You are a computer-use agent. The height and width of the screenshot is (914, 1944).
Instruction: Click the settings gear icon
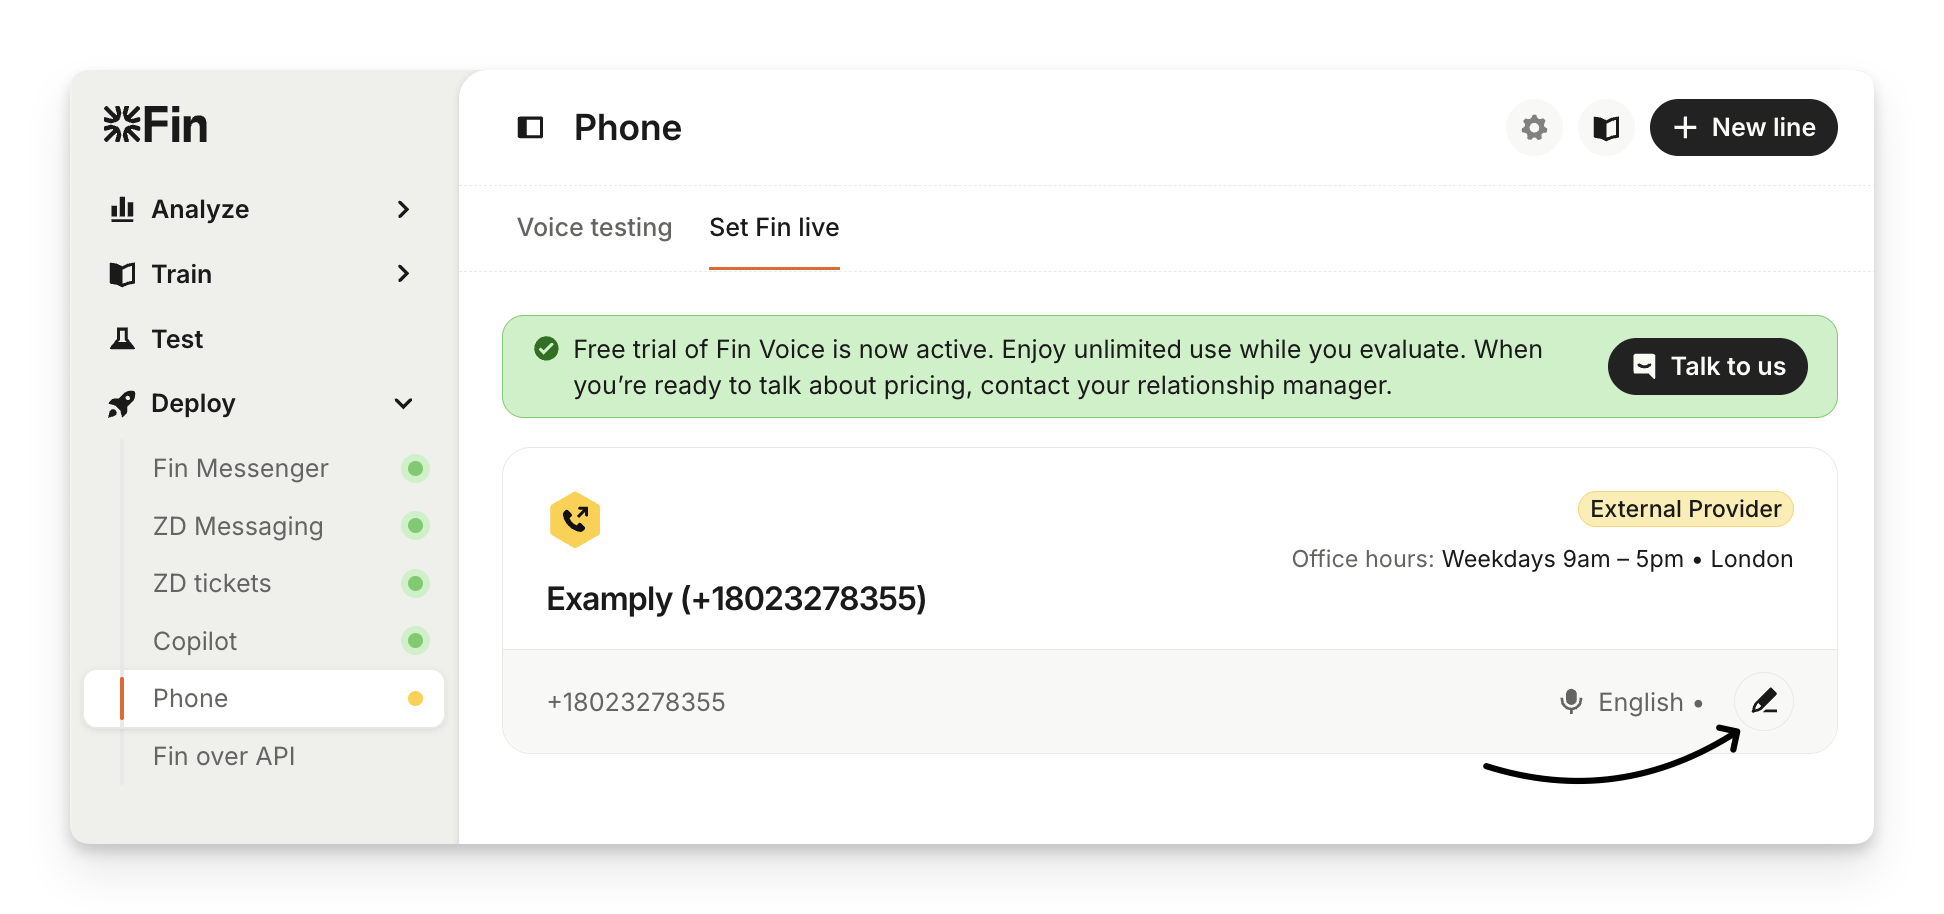click(x=1534, y=128)
